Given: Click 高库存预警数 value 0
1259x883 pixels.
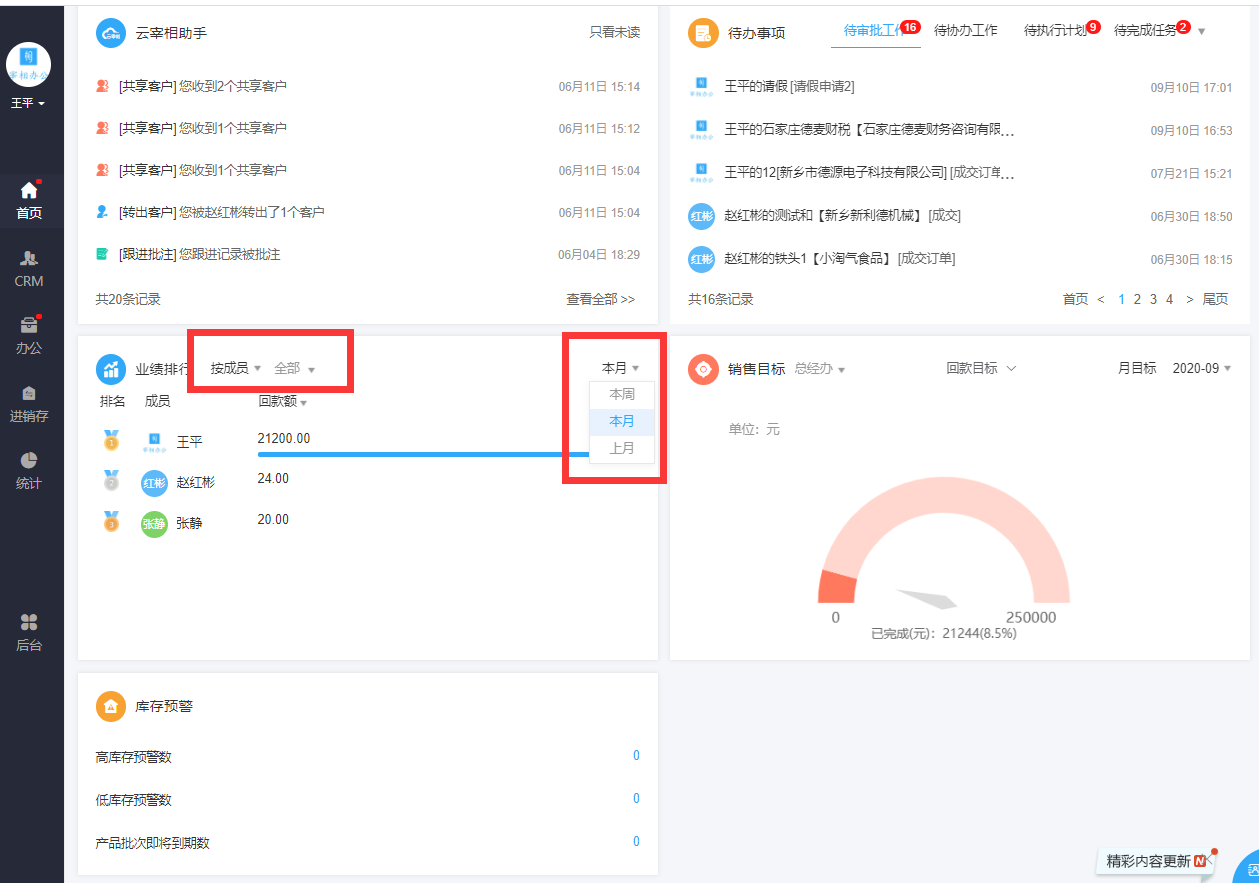Looking at the screenshot, I should (636, 756).
